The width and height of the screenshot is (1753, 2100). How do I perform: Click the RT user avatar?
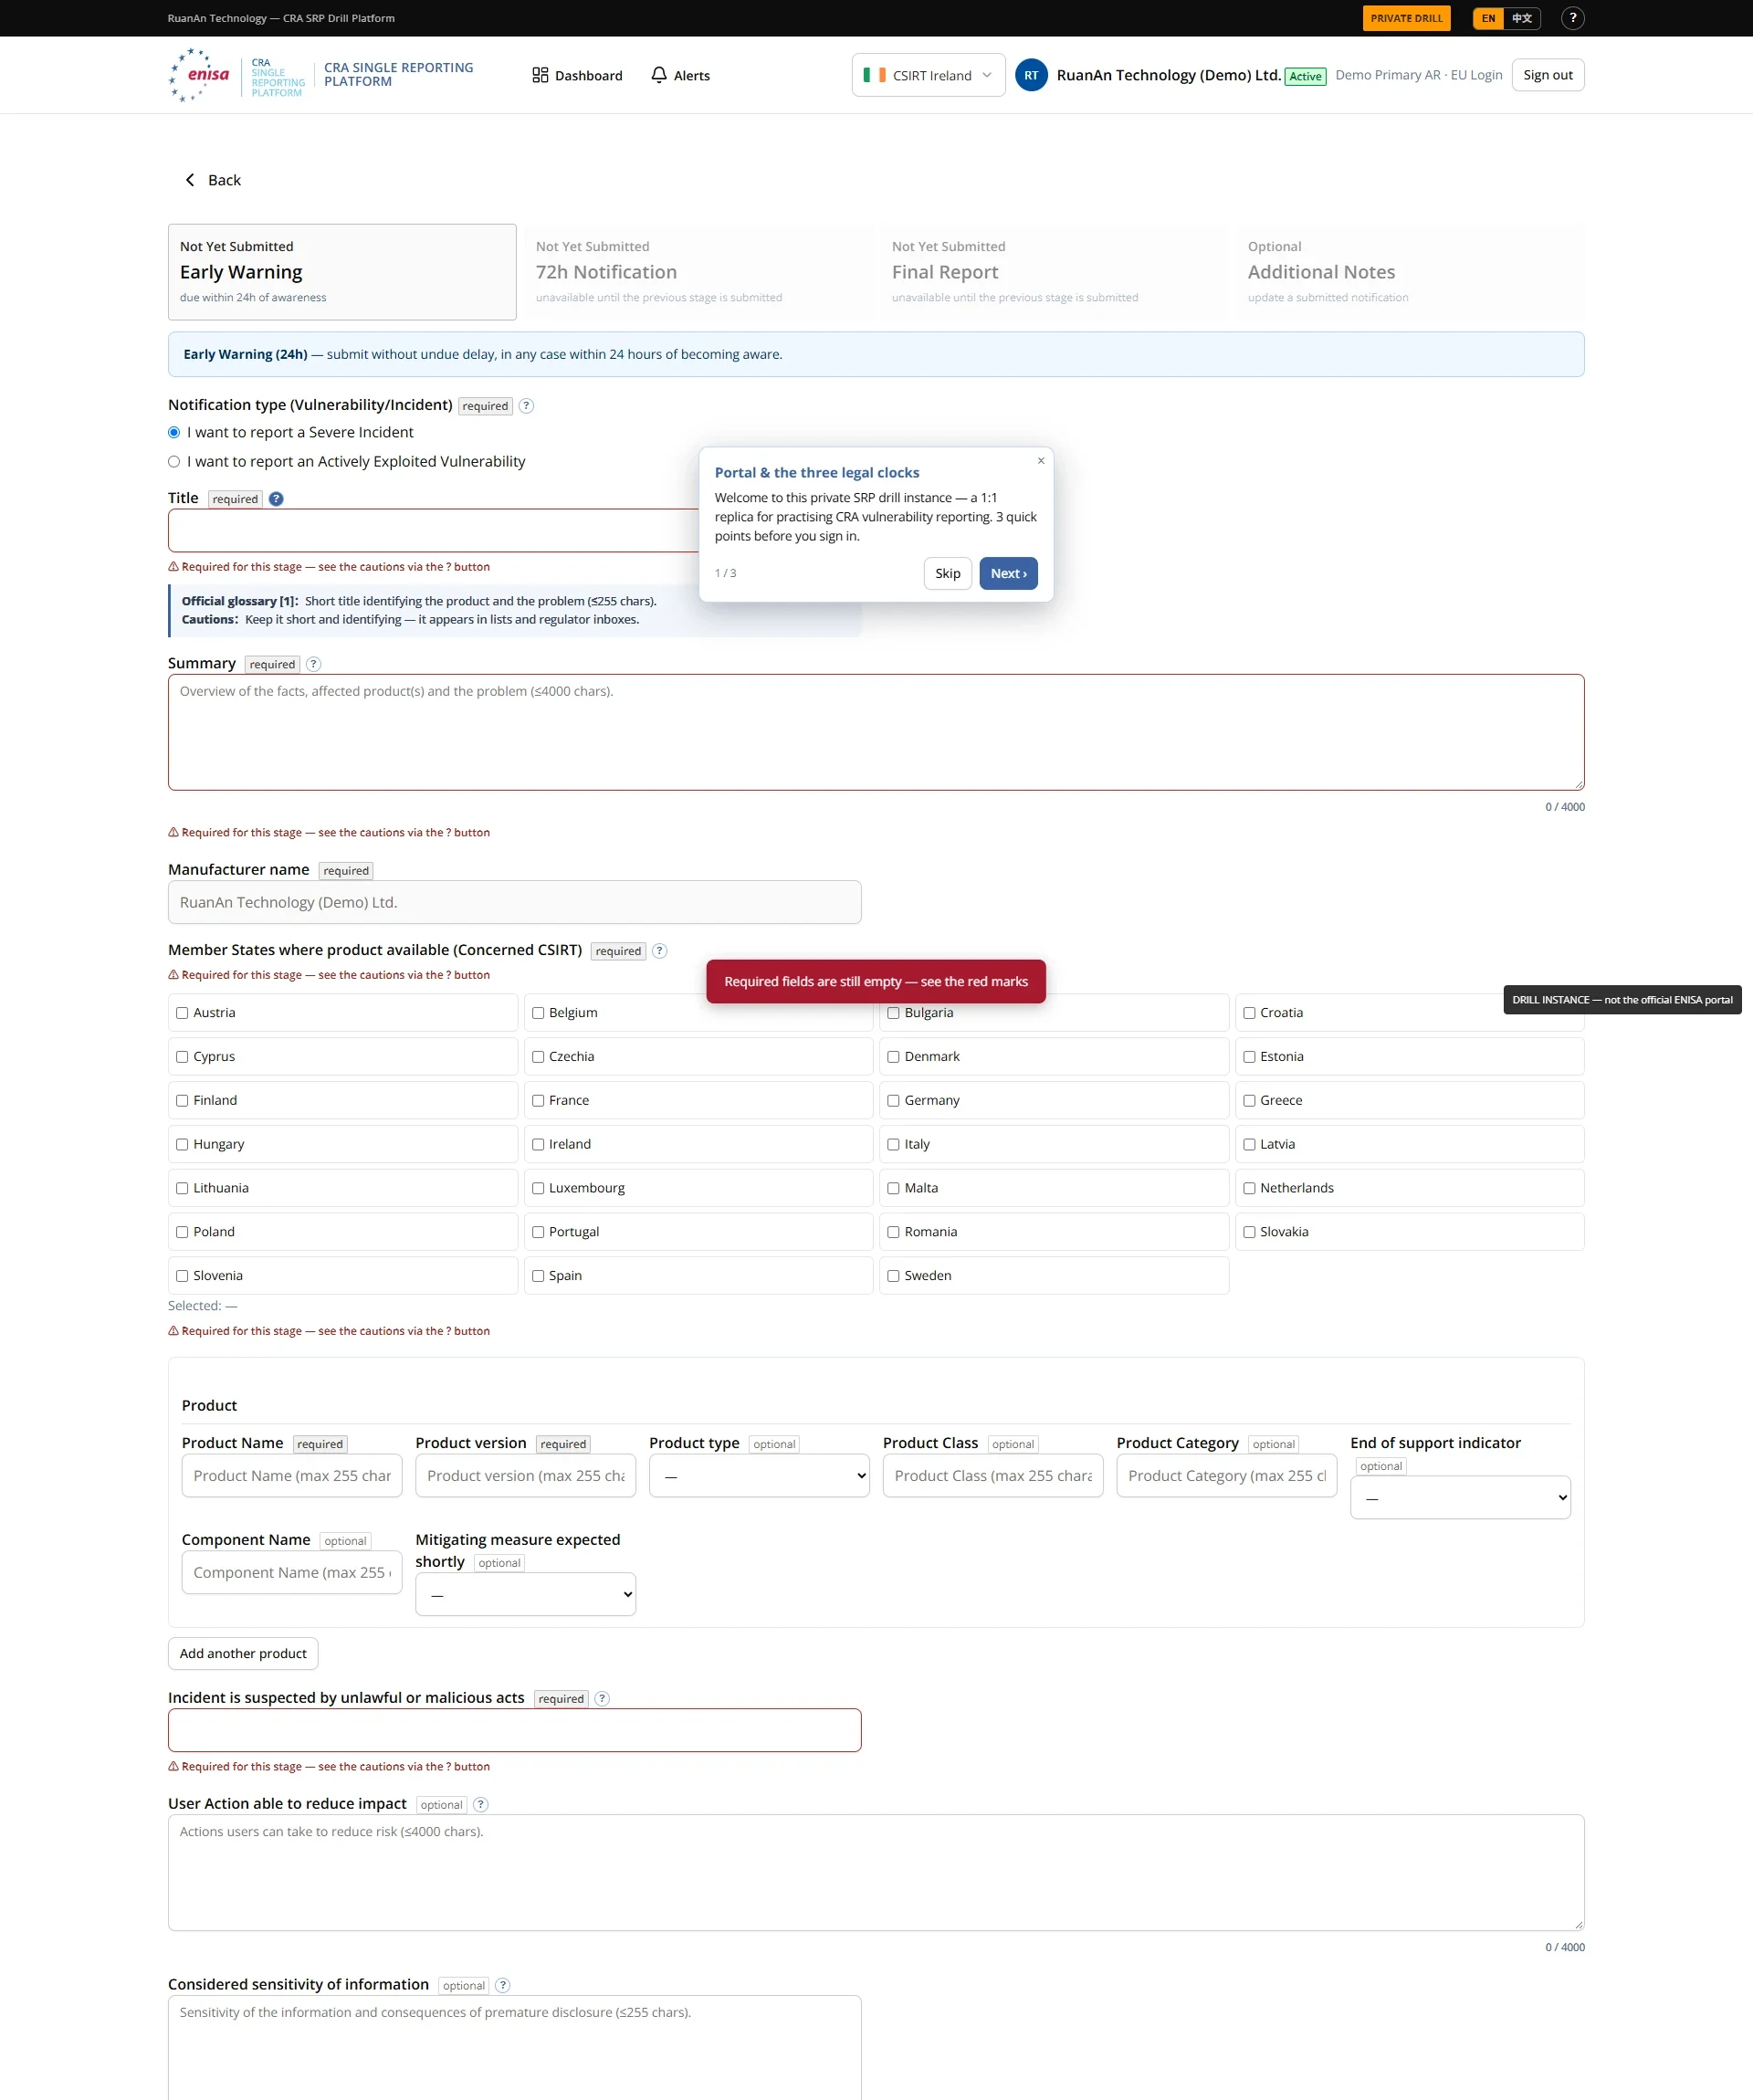tap(1031, 75)
